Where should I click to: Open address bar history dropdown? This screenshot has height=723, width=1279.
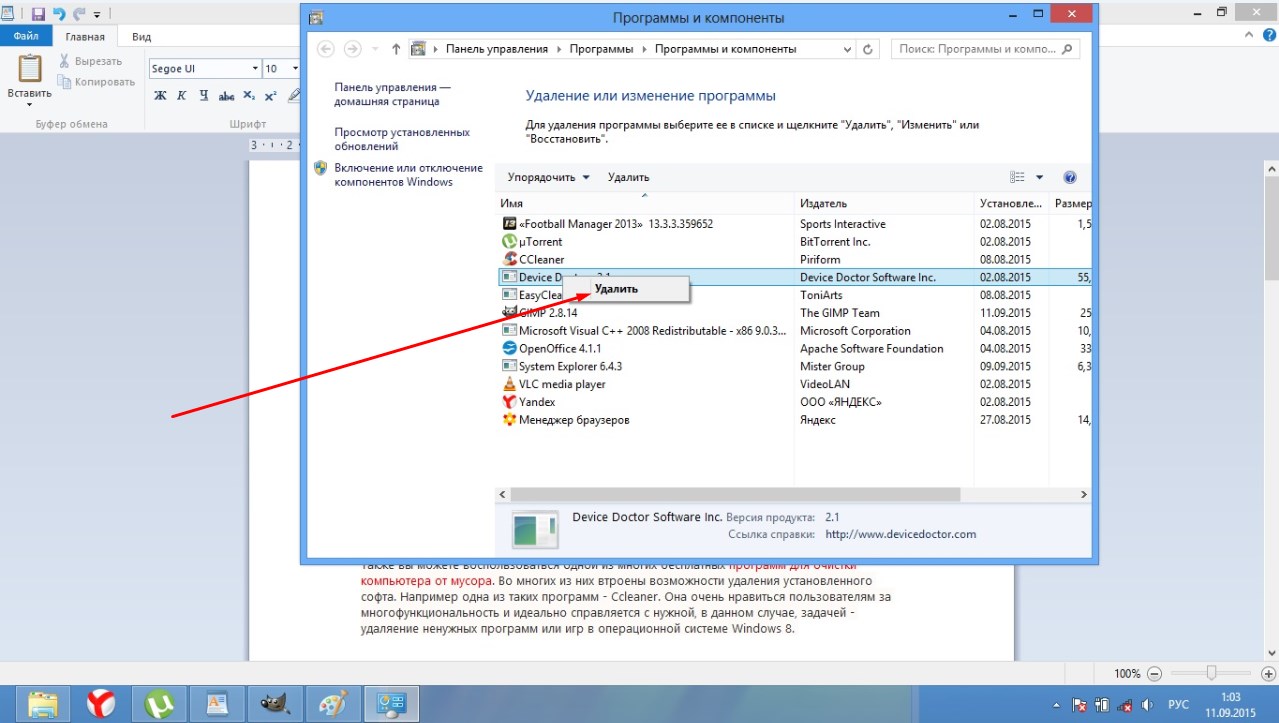pyautogui.click(x=847, y=49)
